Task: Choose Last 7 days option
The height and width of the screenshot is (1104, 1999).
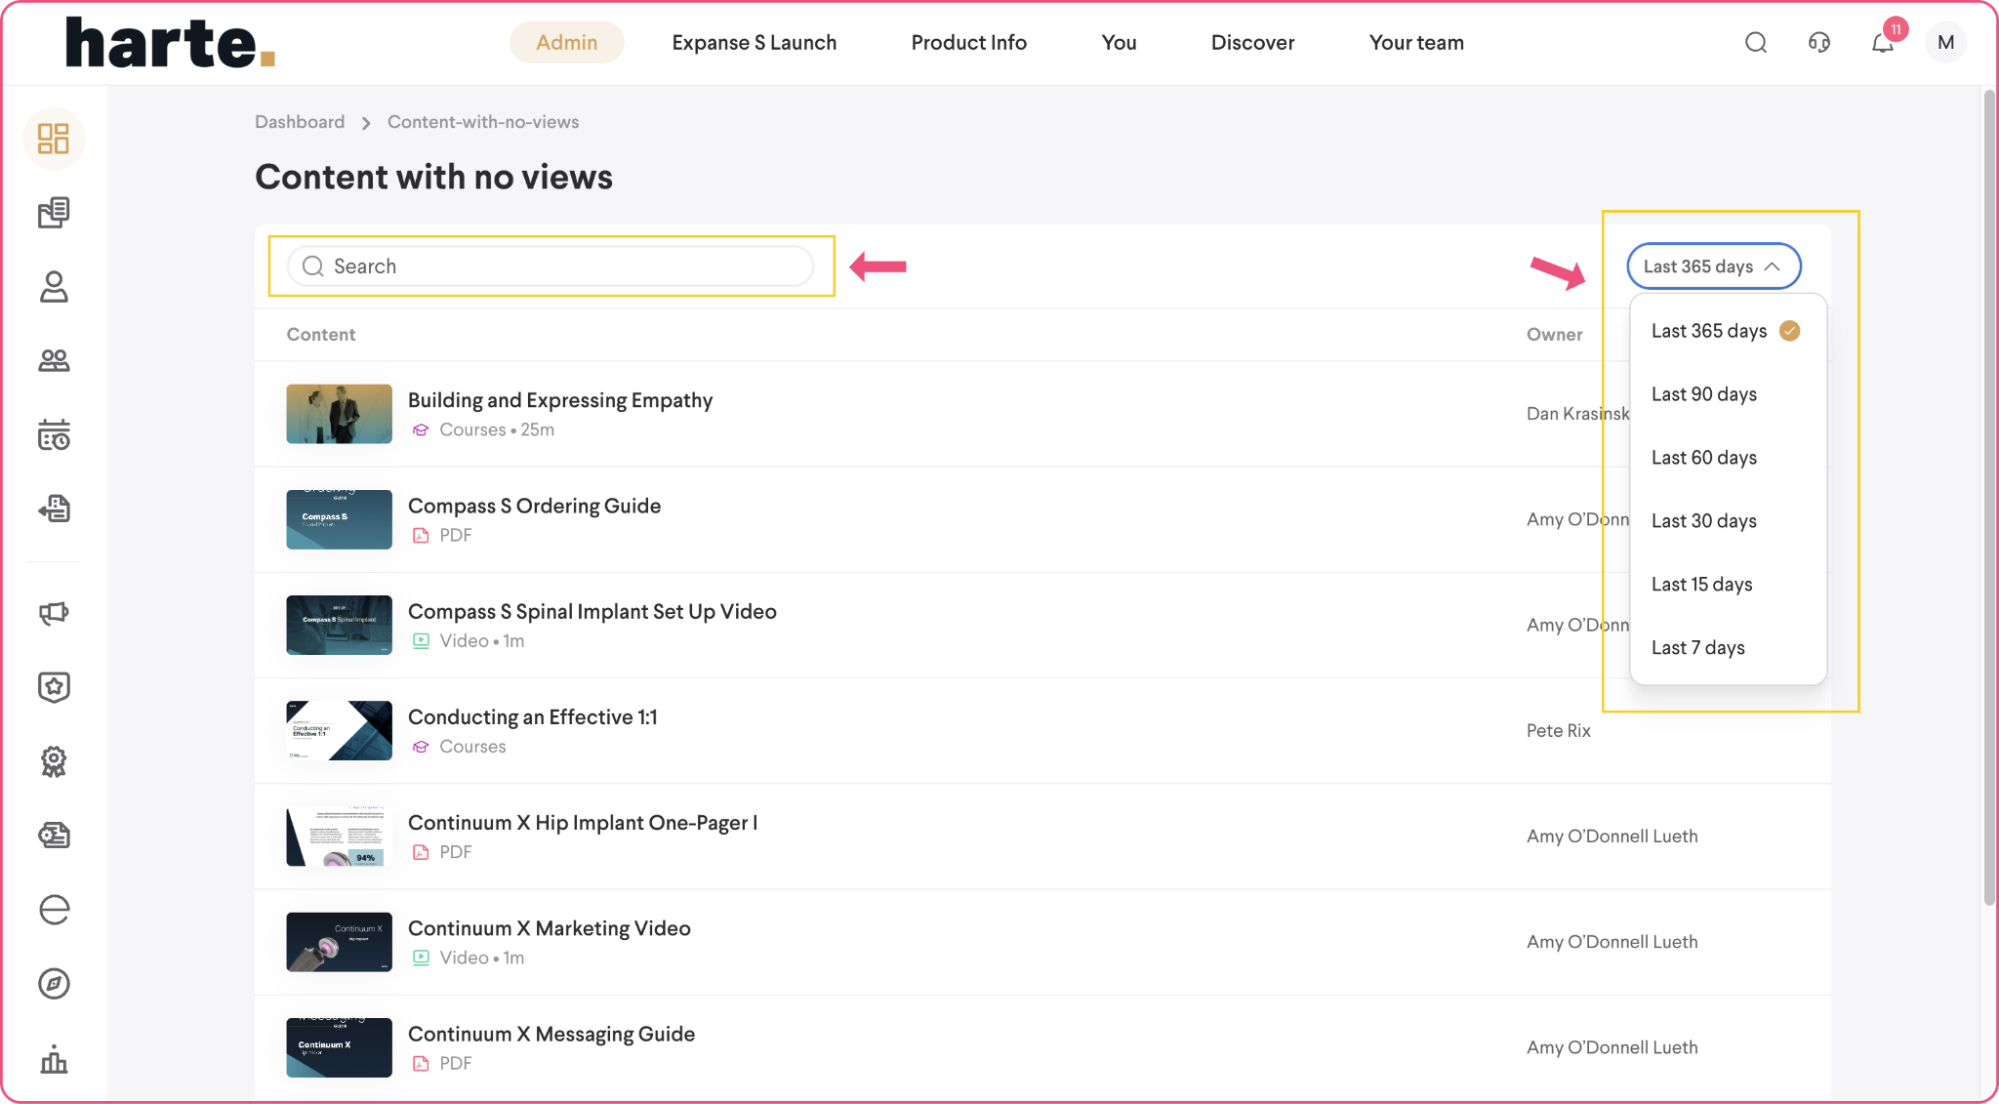Action: tap(1698, 648)
